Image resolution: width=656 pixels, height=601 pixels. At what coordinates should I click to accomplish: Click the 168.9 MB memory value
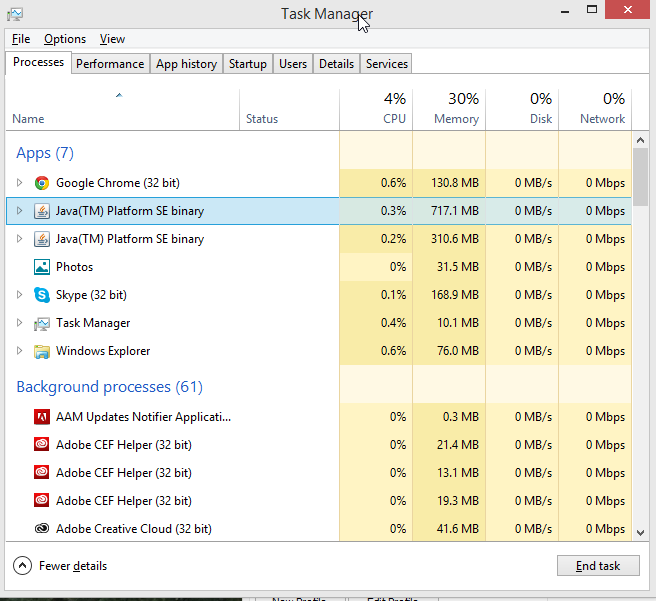point(455,295)
